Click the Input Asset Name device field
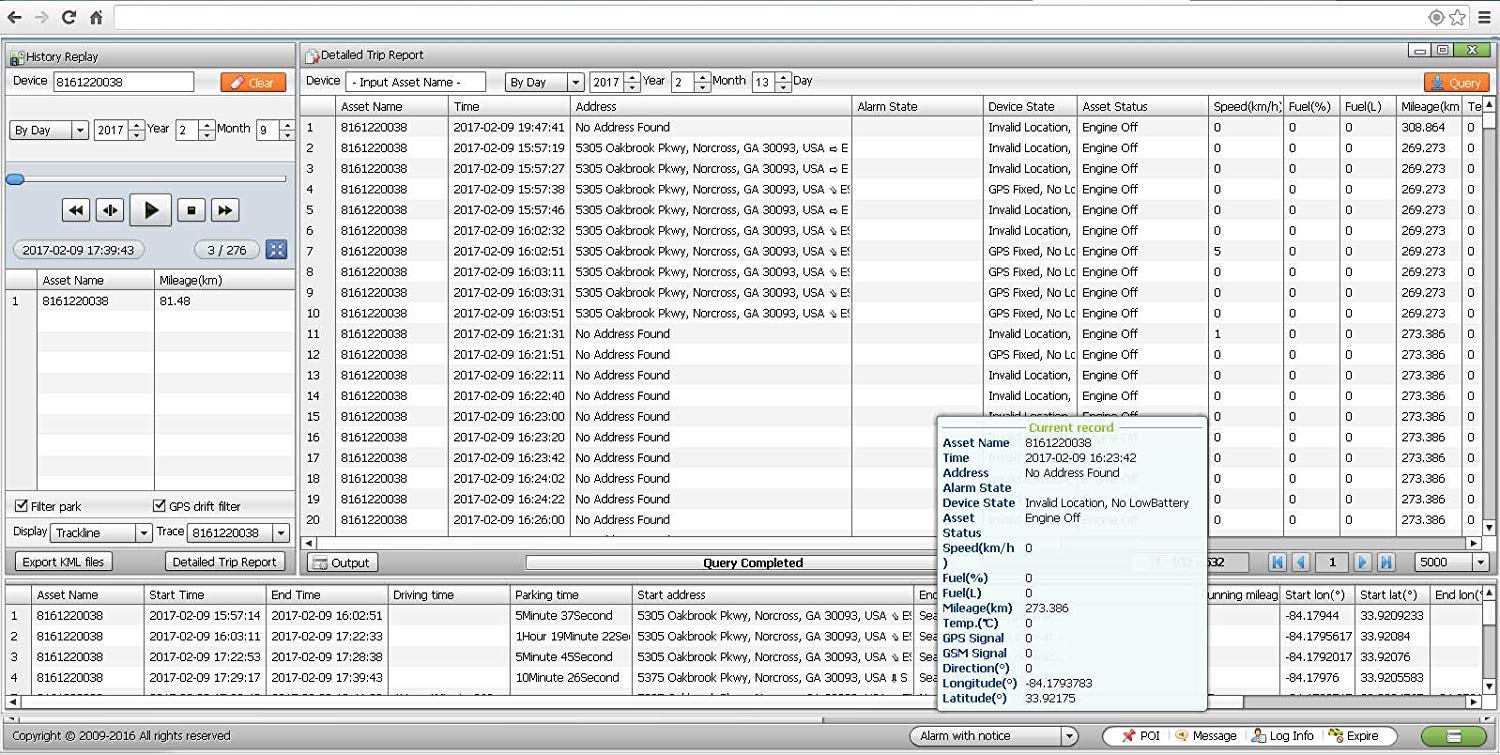 (x=415, y=82)
